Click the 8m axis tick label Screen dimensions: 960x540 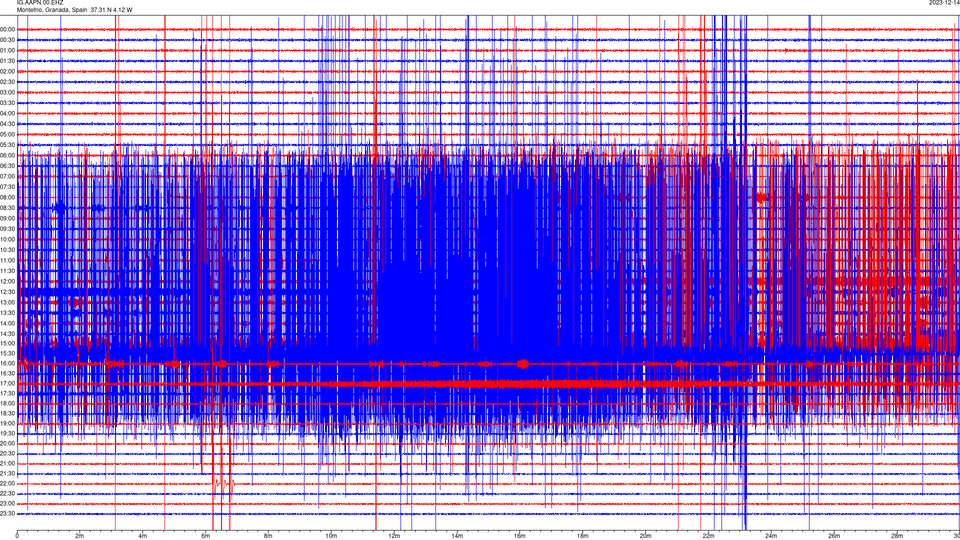[x=268, y=536]
